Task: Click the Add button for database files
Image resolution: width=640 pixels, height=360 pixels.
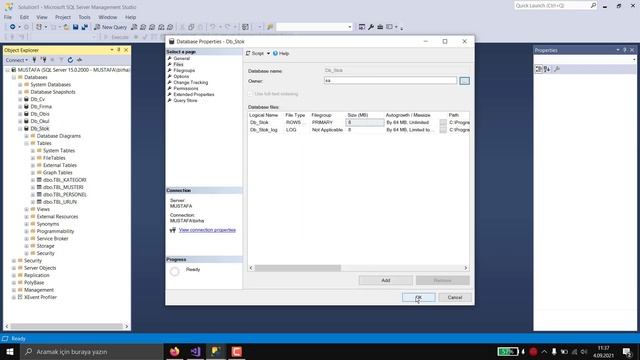Action: click(386, 280)
